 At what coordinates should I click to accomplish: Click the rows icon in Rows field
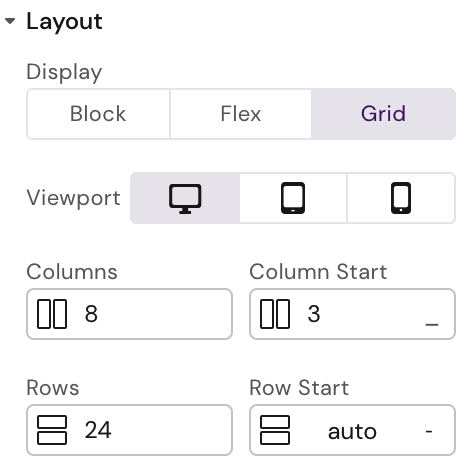pyautogui.click(x=52, y=430)
